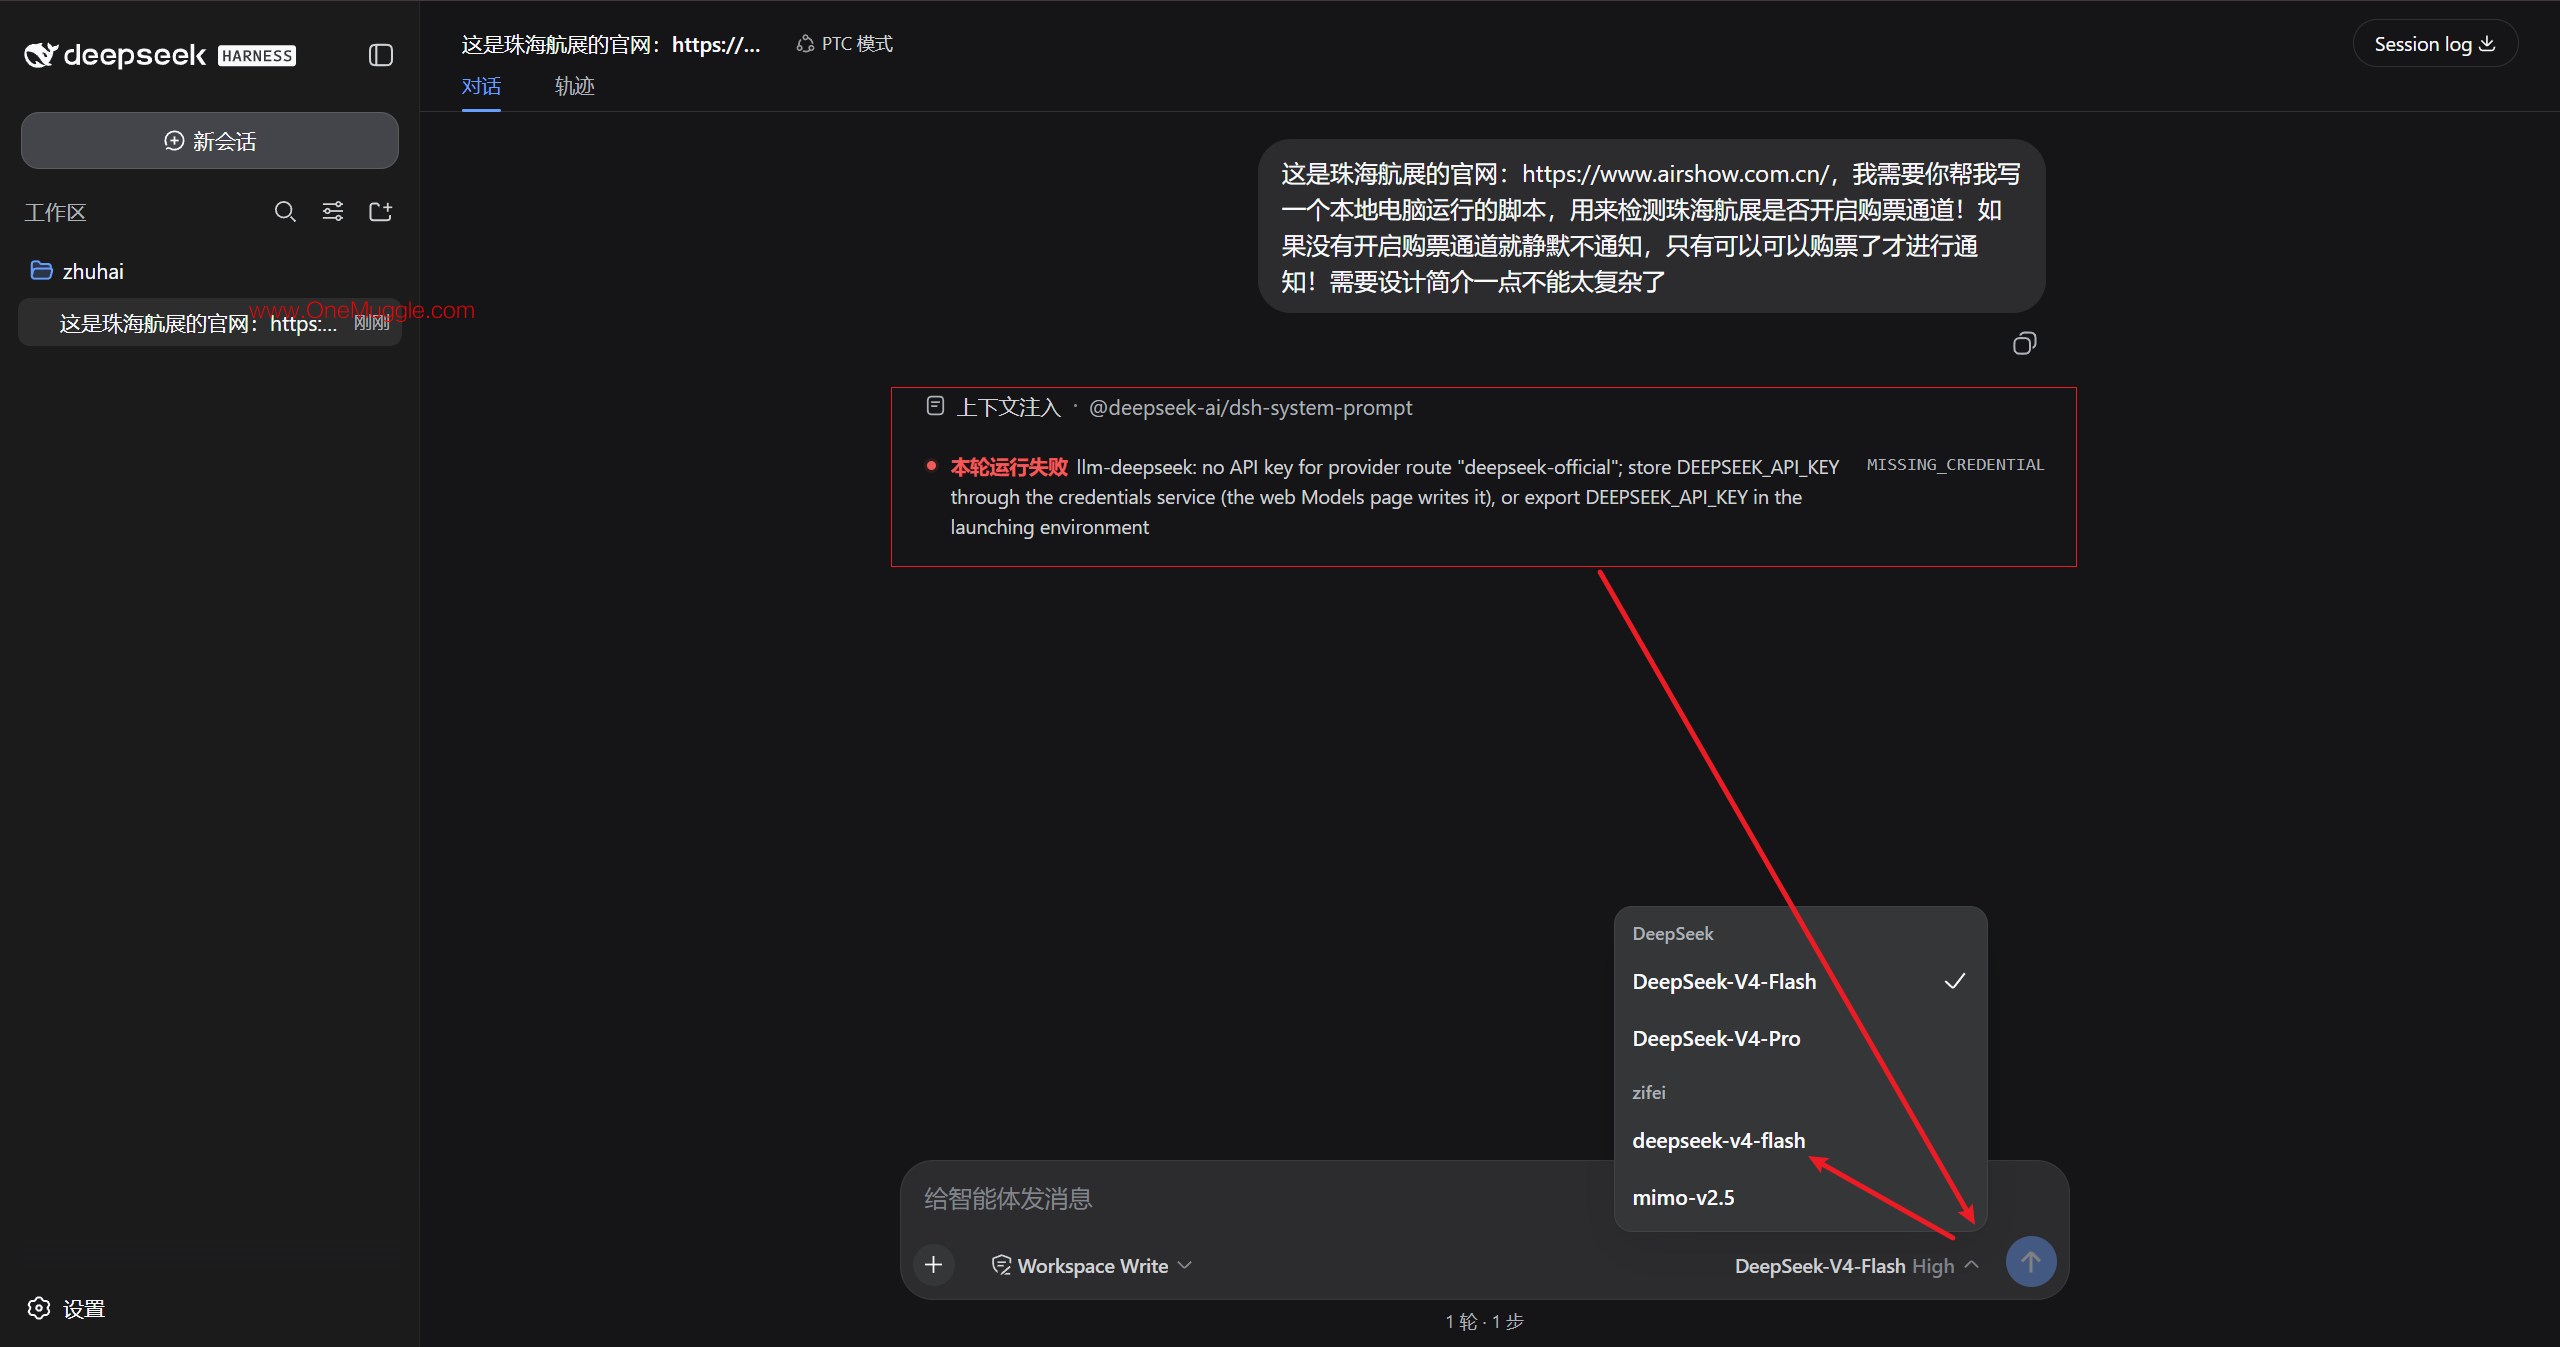Collapse the DeepSeek-V4-Flash High model selector

1857,1266
